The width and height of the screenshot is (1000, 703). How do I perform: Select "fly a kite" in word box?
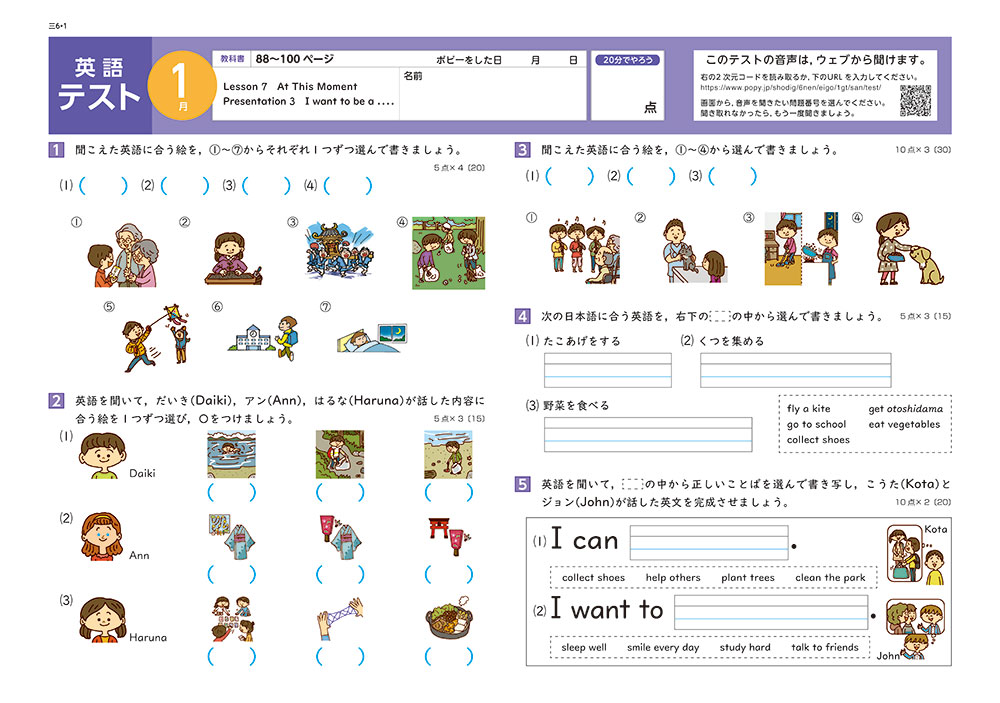(808, 409)
